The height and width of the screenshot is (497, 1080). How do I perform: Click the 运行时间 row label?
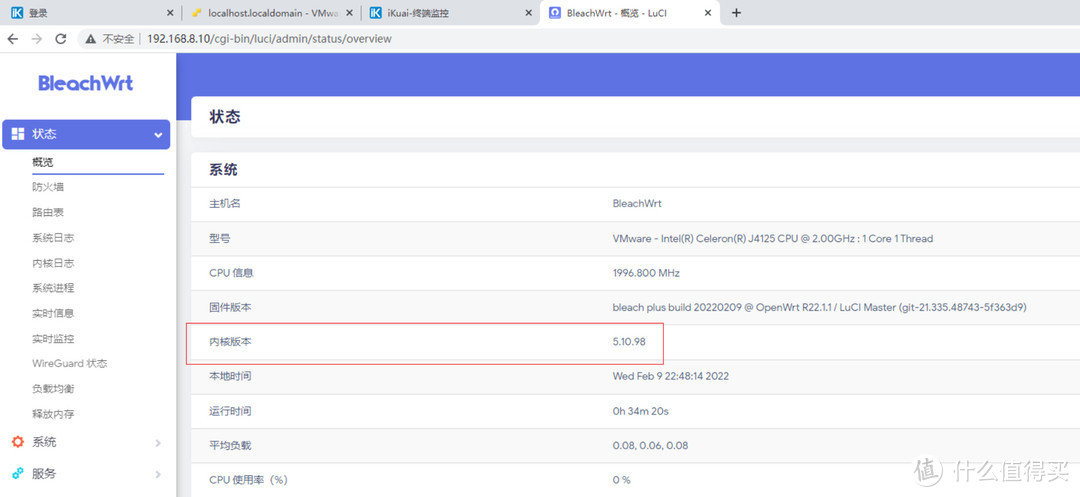pyautogui.click(x=230, y=411)
